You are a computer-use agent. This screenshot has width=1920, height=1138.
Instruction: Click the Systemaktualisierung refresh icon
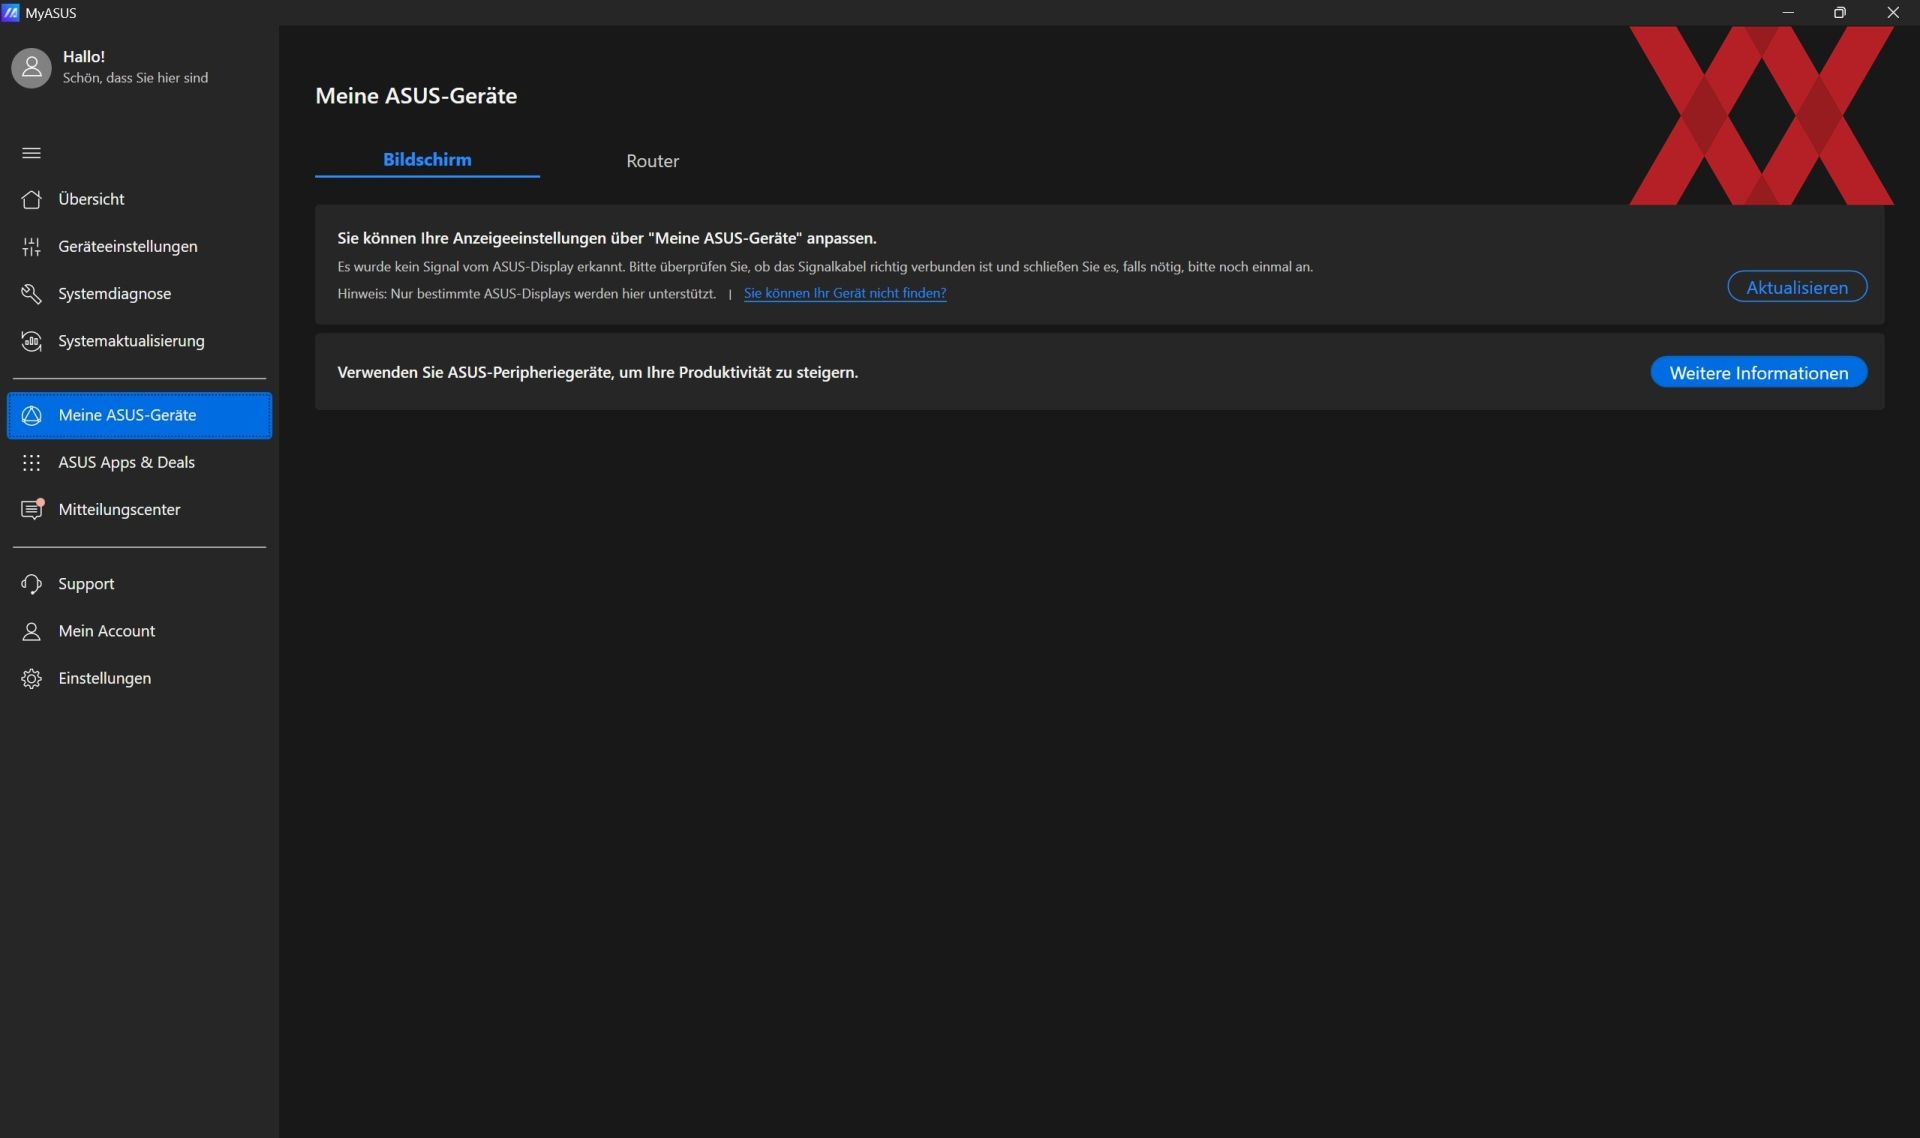31,341
